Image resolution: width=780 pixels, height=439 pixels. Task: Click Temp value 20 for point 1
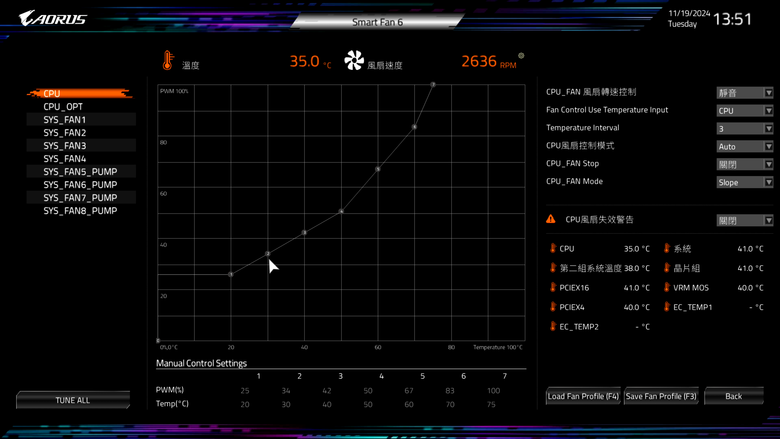pyautogui.click(x=245, y=404)
